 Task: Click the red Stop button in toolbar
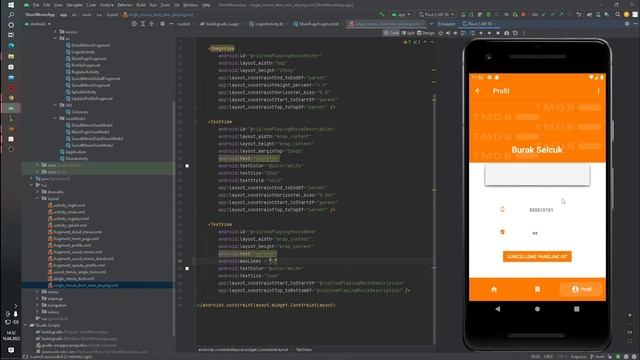pyautogui.click(x=523, y=14)
